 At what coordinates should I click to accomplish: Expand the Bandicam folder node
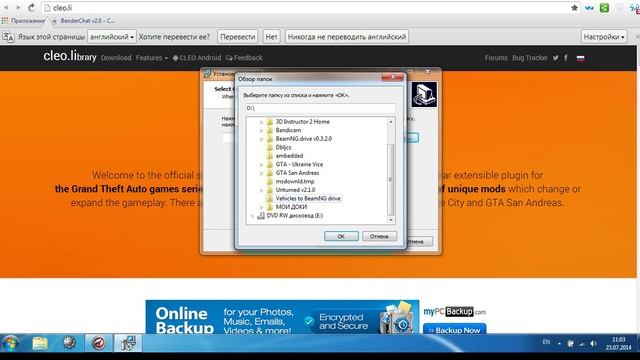pos(262,131)
